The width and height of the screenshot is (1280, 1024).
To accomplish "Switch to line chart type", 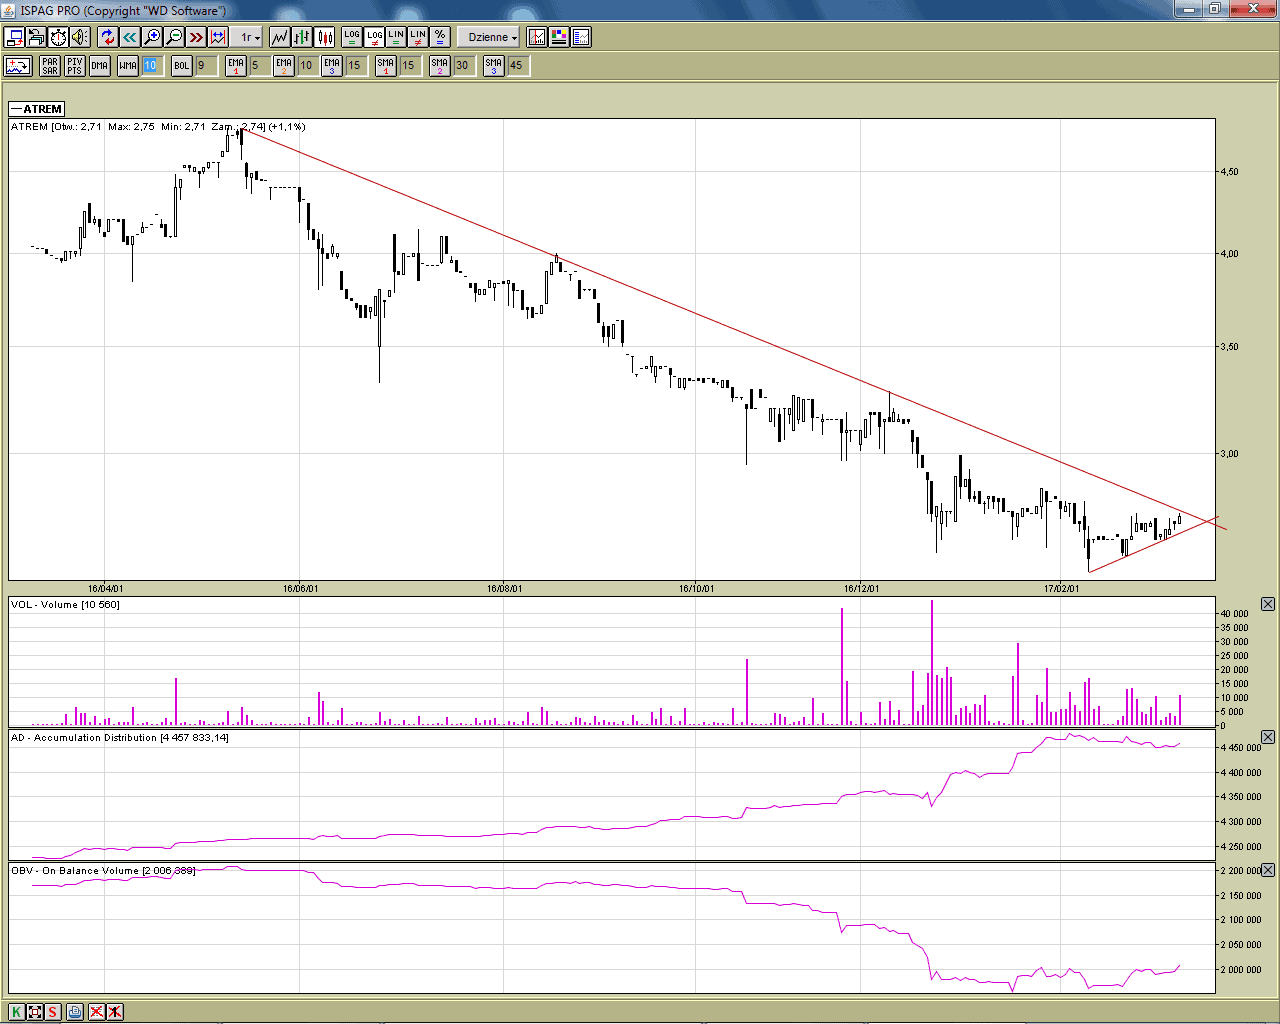I will [x=280, y=37].
